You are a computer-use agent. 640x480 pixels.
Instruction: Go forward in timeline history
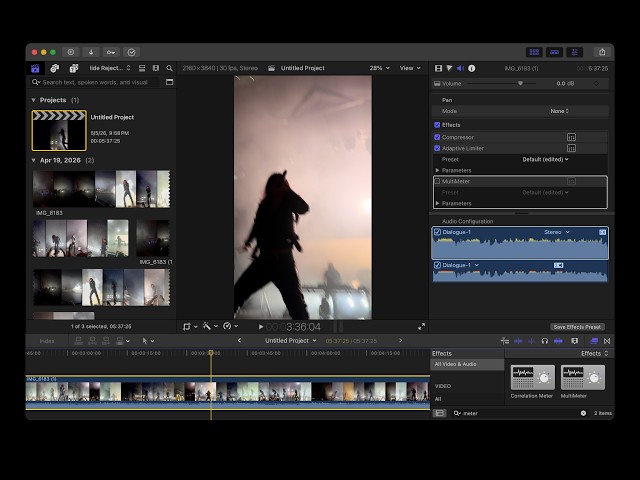click(x=400, y=340)
